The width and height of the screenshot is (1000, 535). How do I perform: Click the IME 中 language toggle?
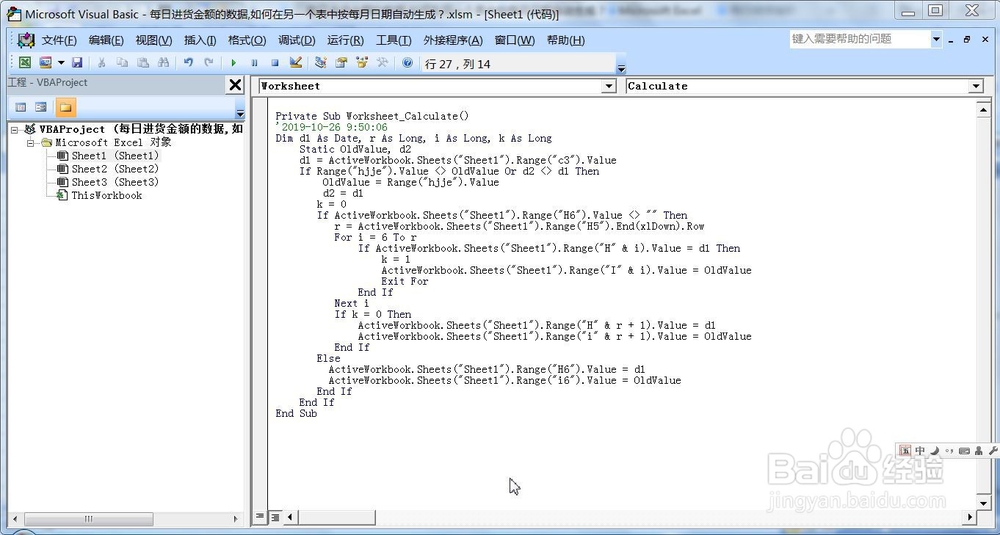tap(920, 450)
